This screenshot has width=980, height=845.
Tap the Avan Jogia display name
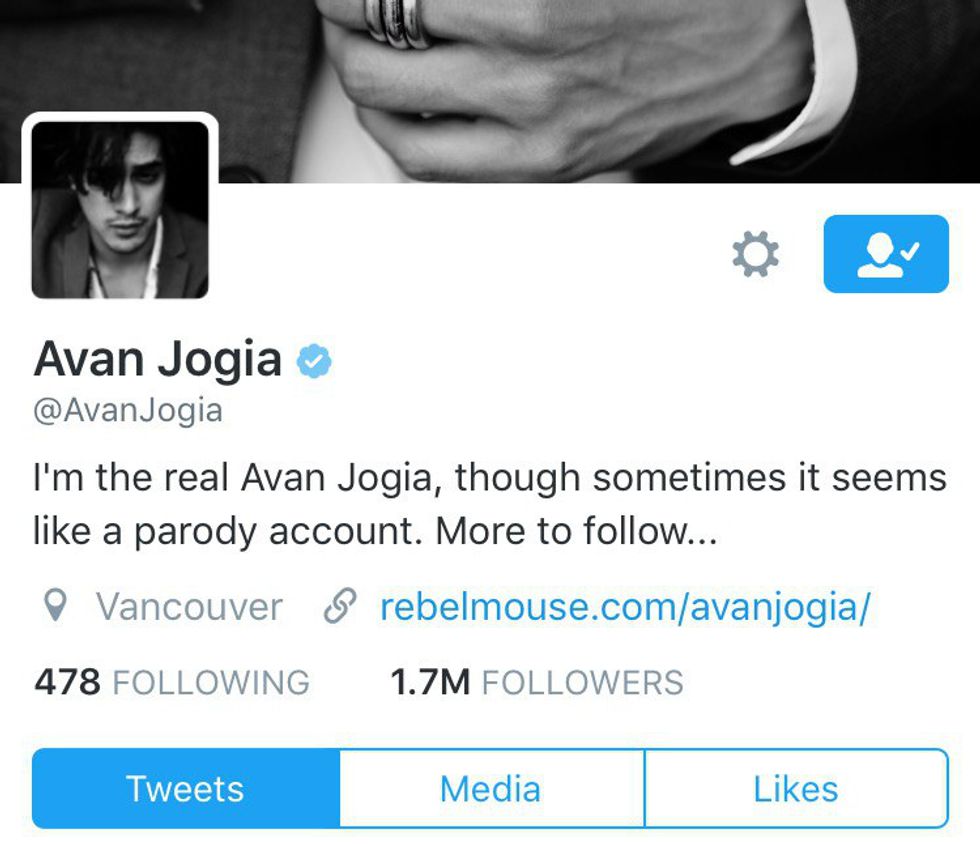(x=158, y=359)
